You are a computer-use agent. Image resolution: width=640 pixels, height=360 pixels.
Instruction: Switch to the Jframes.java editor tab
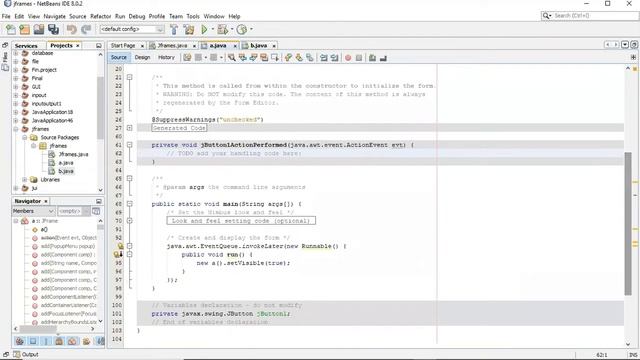pyautogui.click(x=172, y=45)
